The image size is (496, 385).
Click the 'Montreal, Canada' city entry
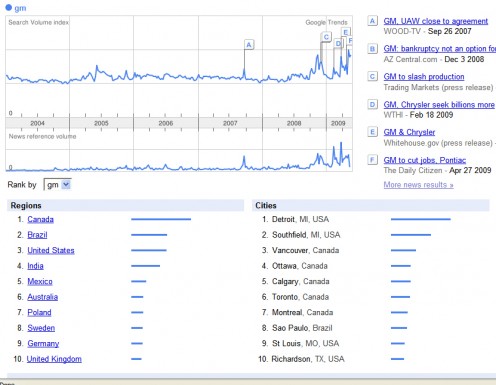pyautogui.click(x=302, y=313)
